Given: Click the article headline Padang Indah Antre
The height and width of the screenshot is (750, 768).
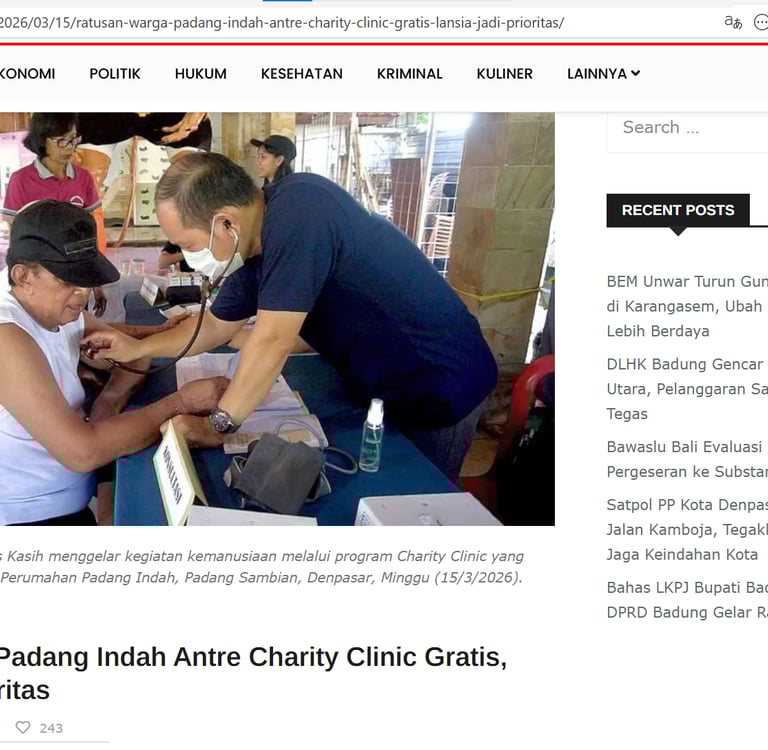Looking at the screenshot, I should tap(253, 673).
